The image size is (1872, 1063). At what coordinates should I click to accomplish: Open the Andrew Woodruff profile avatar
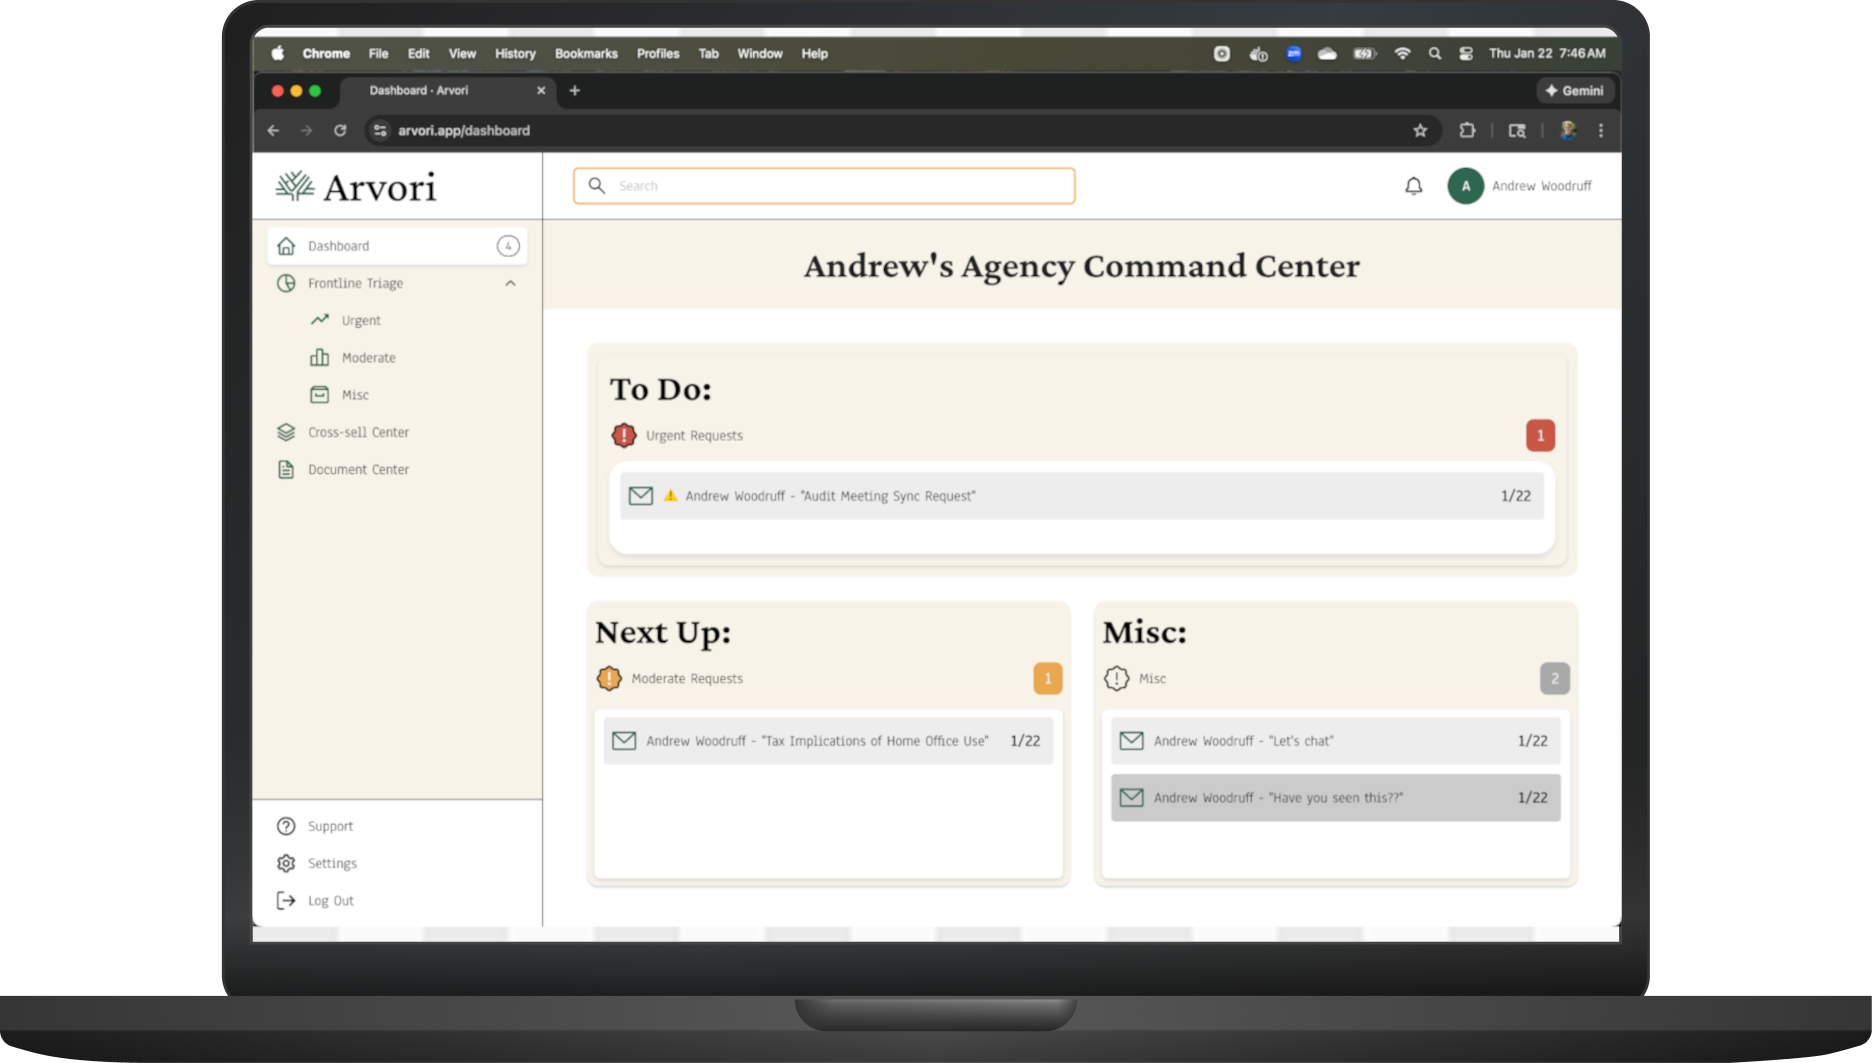(1465, 186)
